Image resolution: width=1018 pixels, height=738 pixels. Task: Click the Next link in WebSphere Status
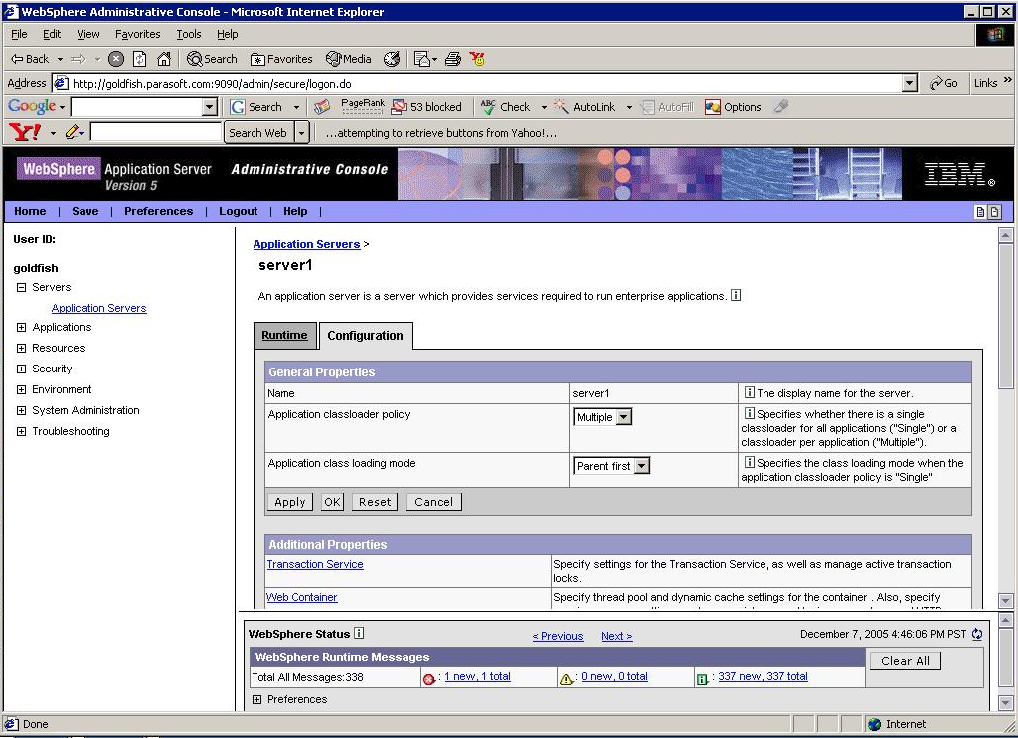(617, 636)
